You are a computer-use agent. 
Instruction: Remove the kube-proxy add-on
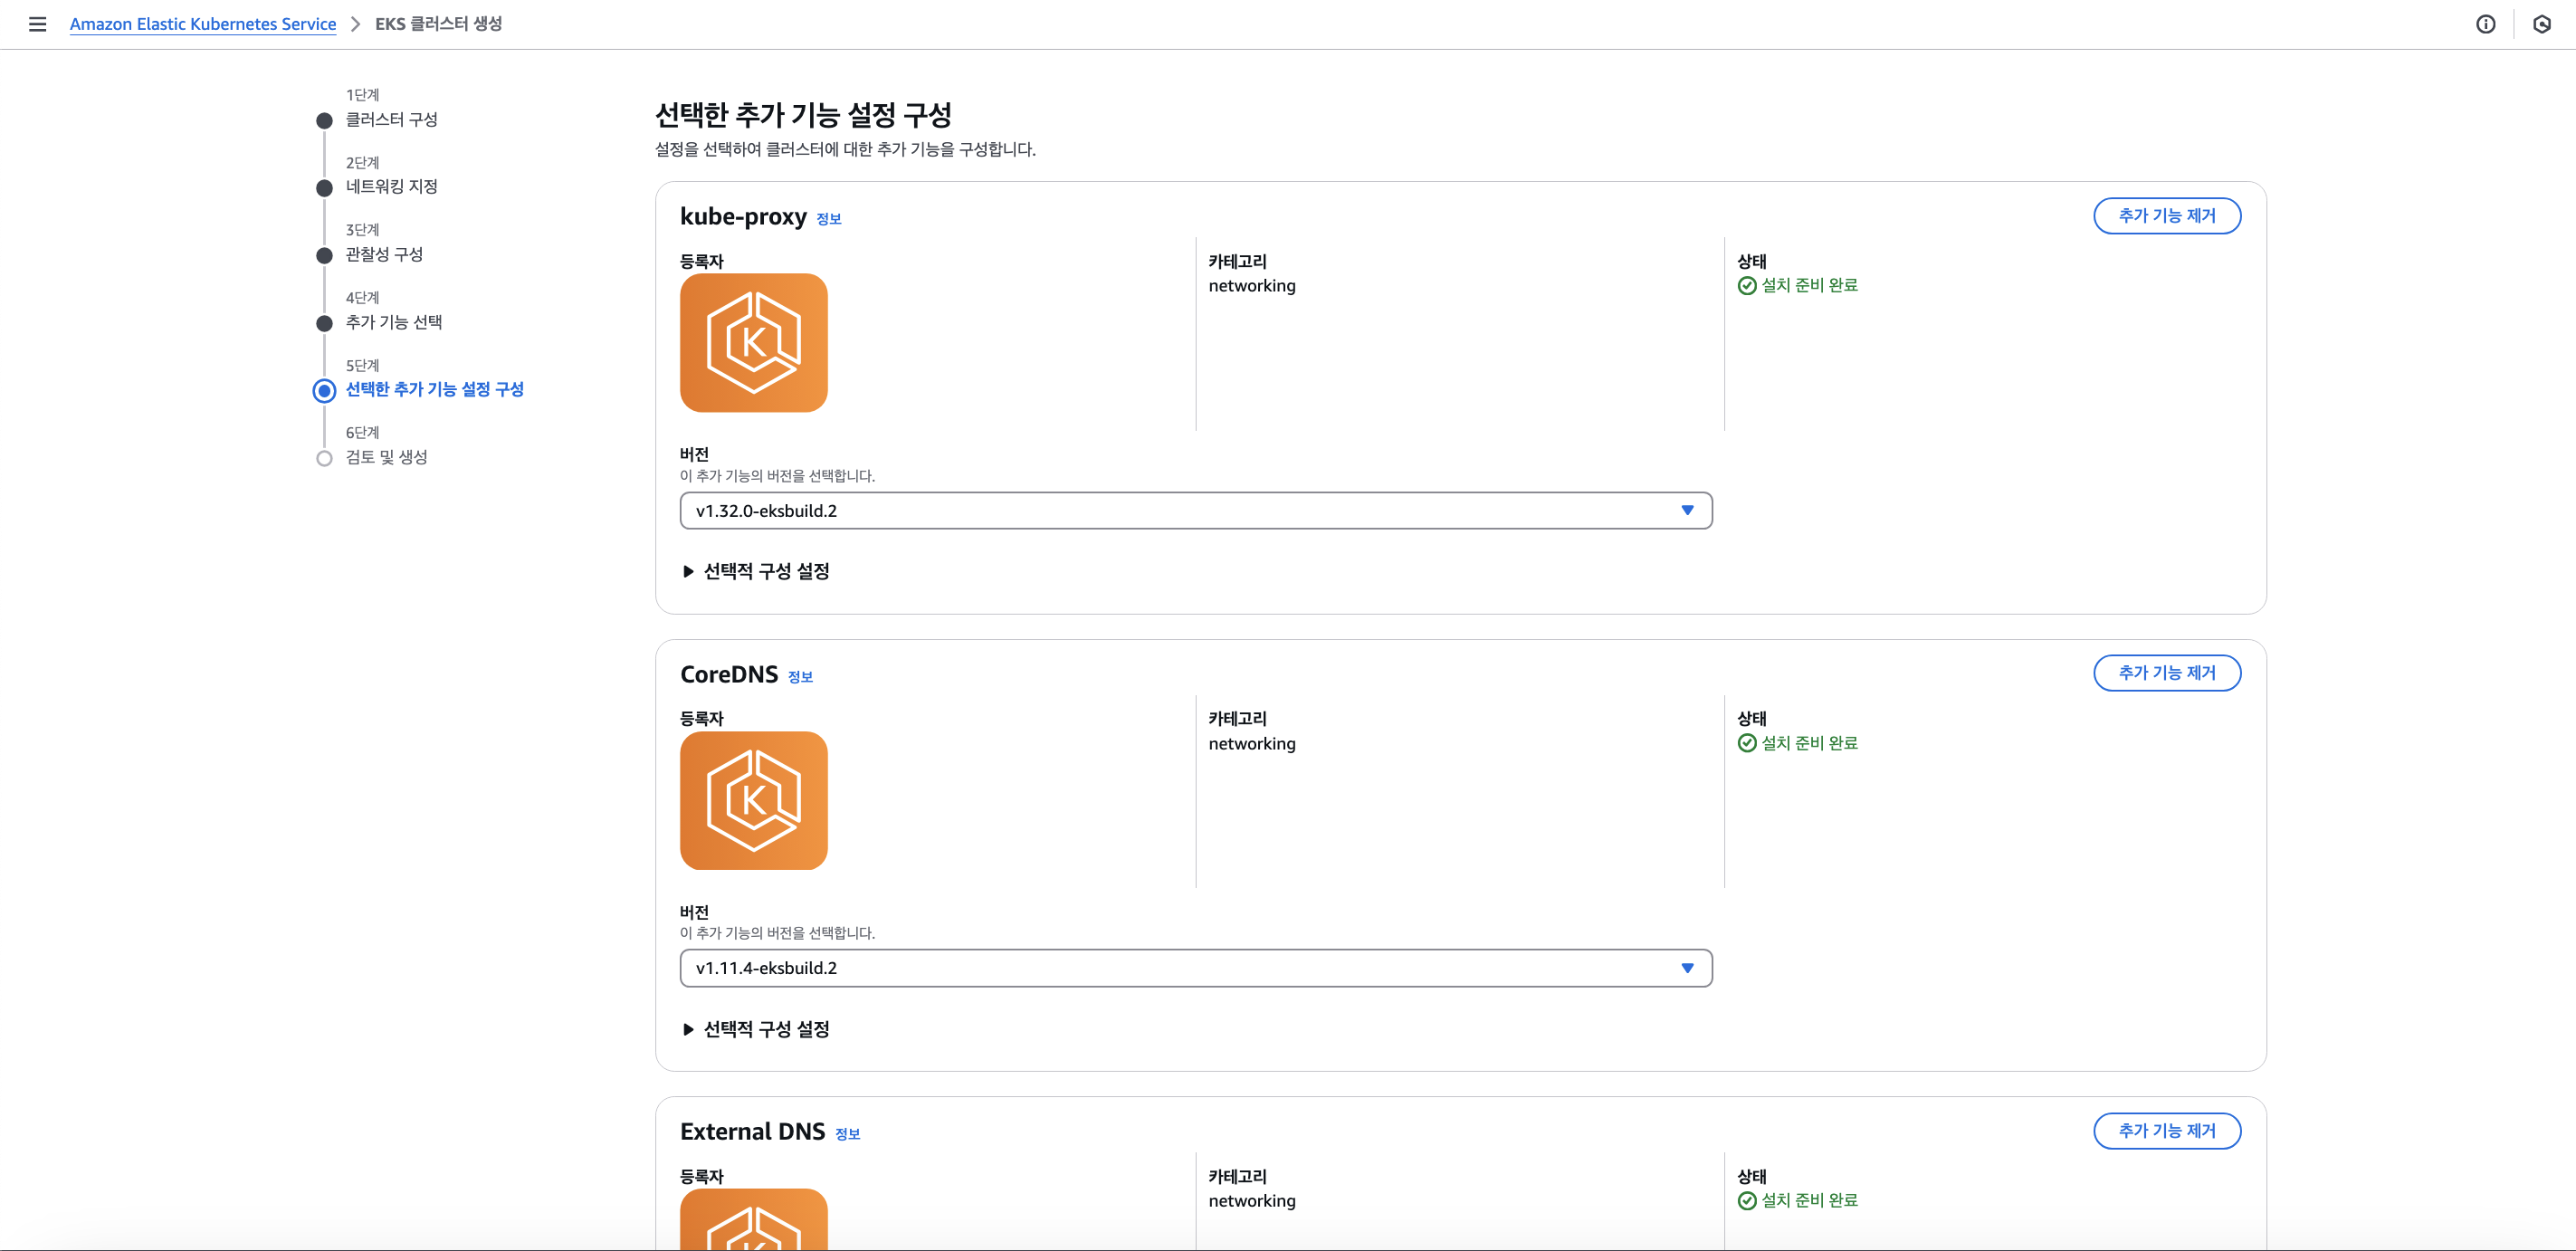2166,216
